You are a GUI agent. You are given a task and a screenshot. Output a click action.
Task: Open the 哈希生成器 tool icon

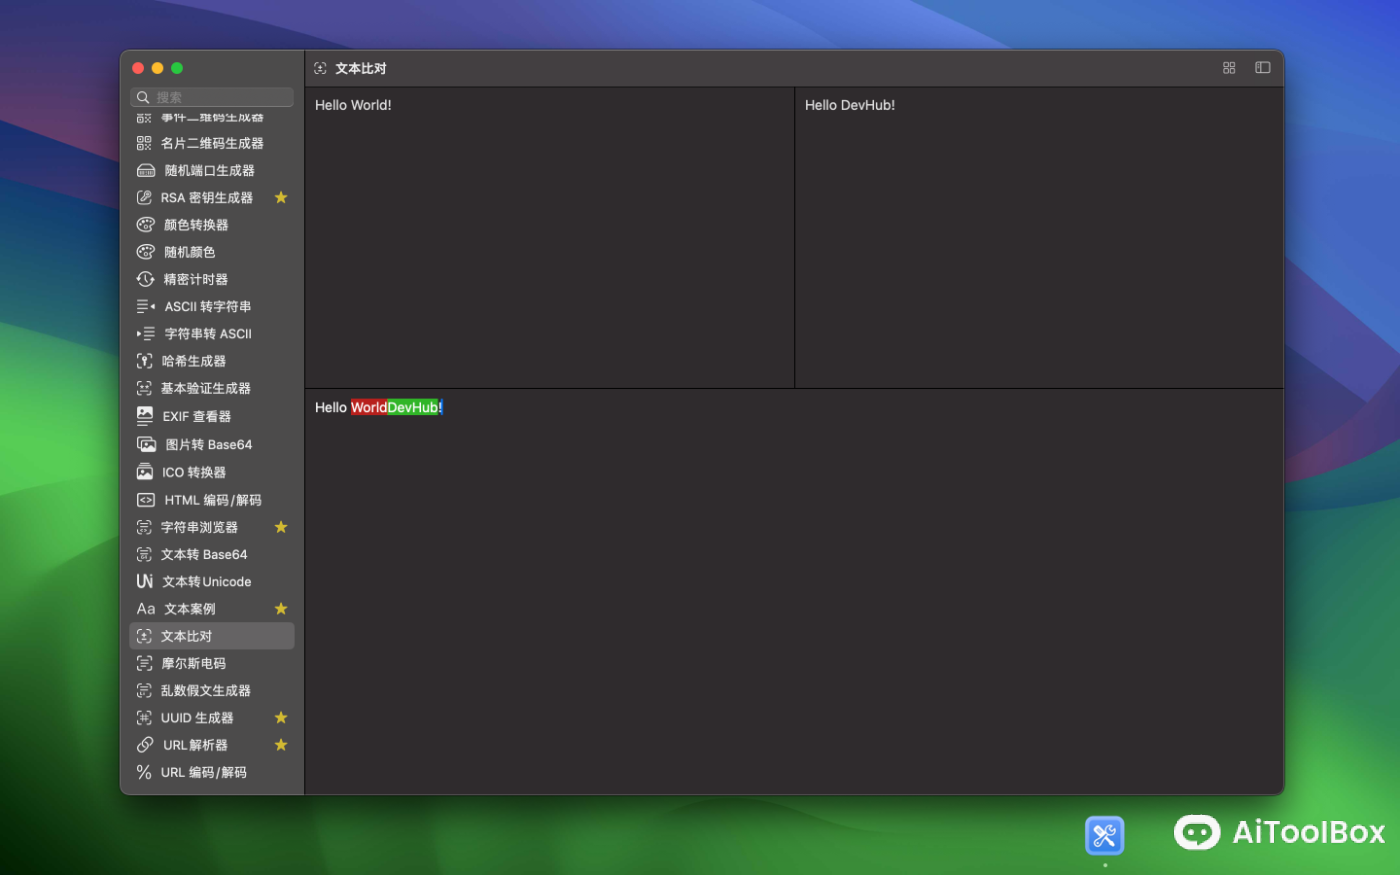coord(145,361)
